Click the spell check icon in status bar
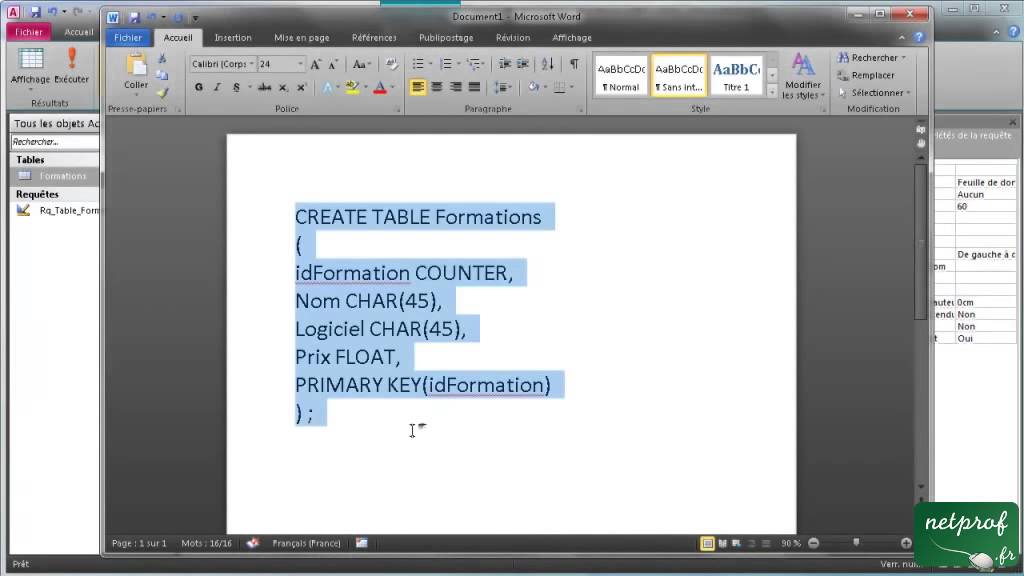This screenshot has height=576, width=1024. [x=253, y=543]
